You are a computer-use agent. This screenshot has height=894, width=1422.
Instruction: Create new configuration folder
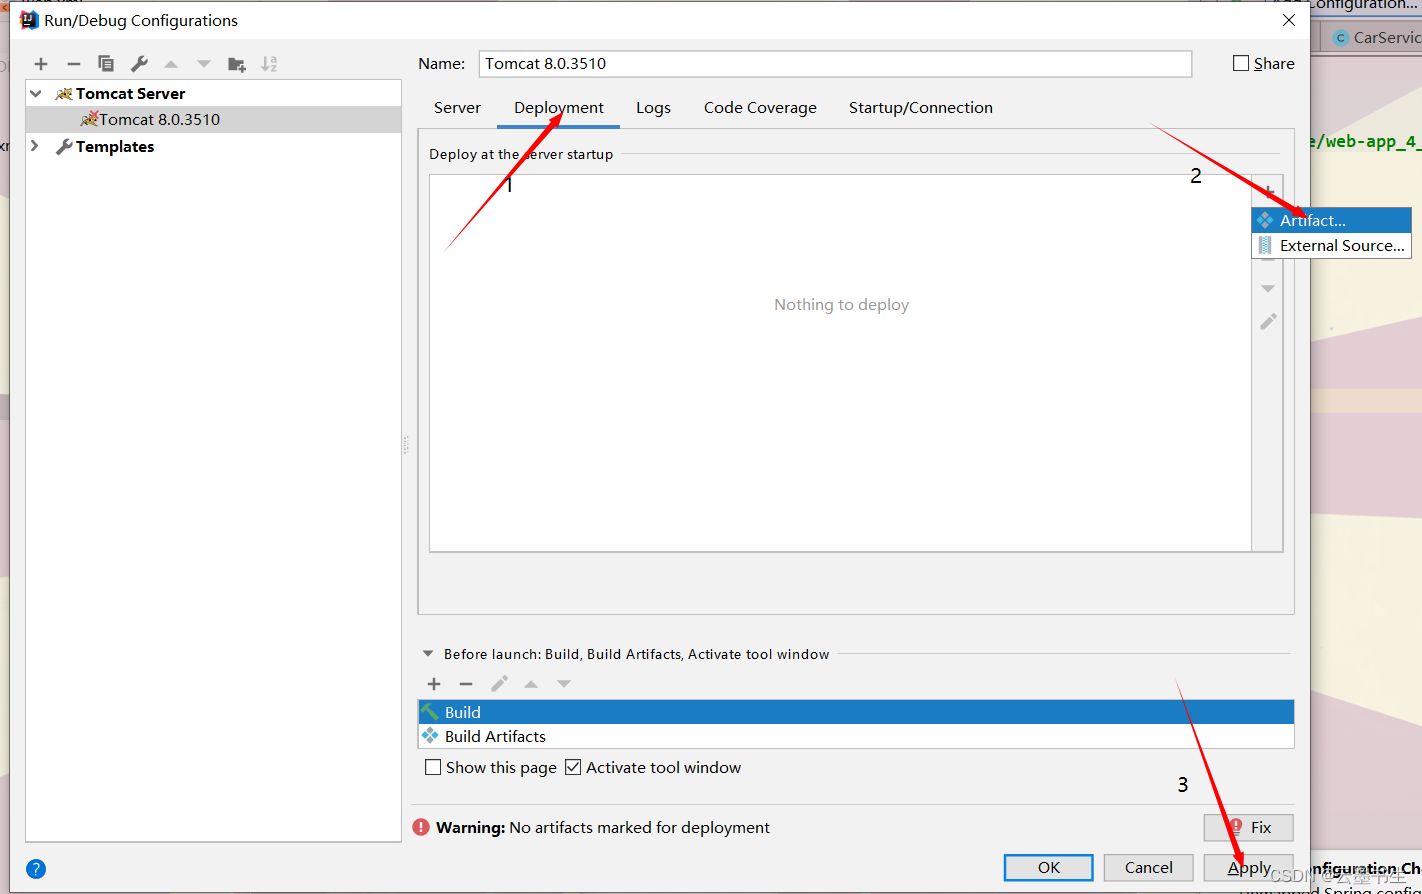pyautogui.click(x=237, y=64)
